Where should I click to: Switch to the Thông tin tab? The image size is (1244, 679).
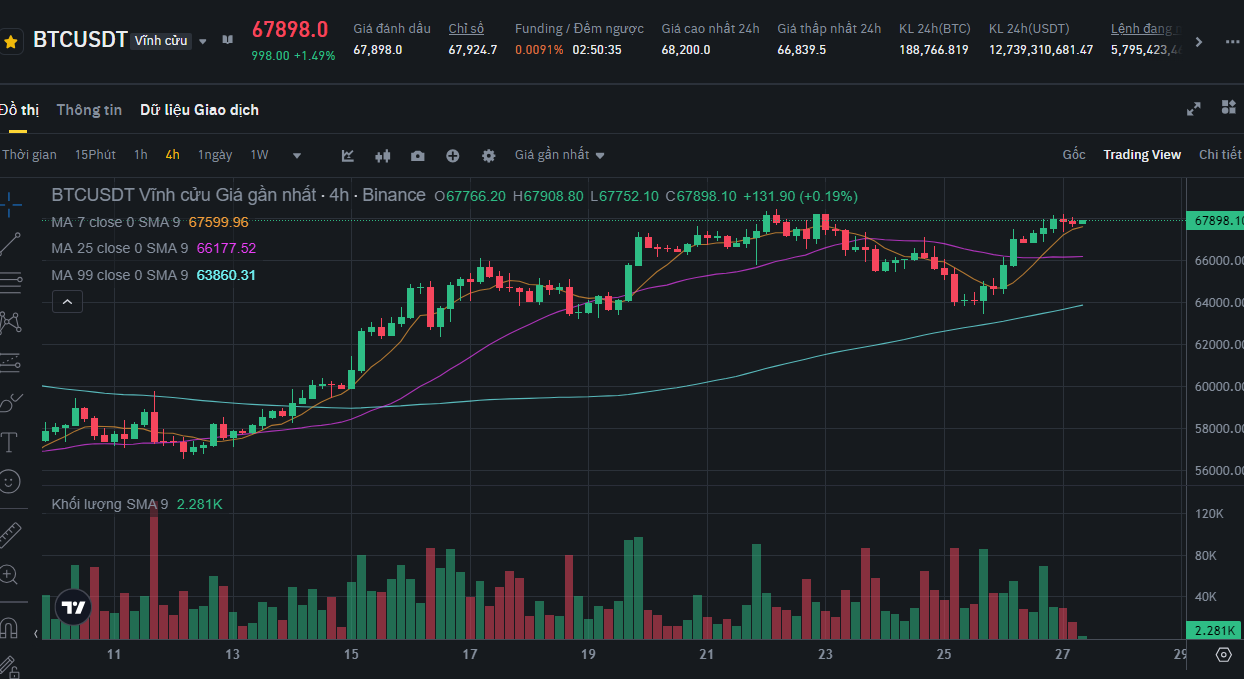pyautogui.click(x=89, y=110)
